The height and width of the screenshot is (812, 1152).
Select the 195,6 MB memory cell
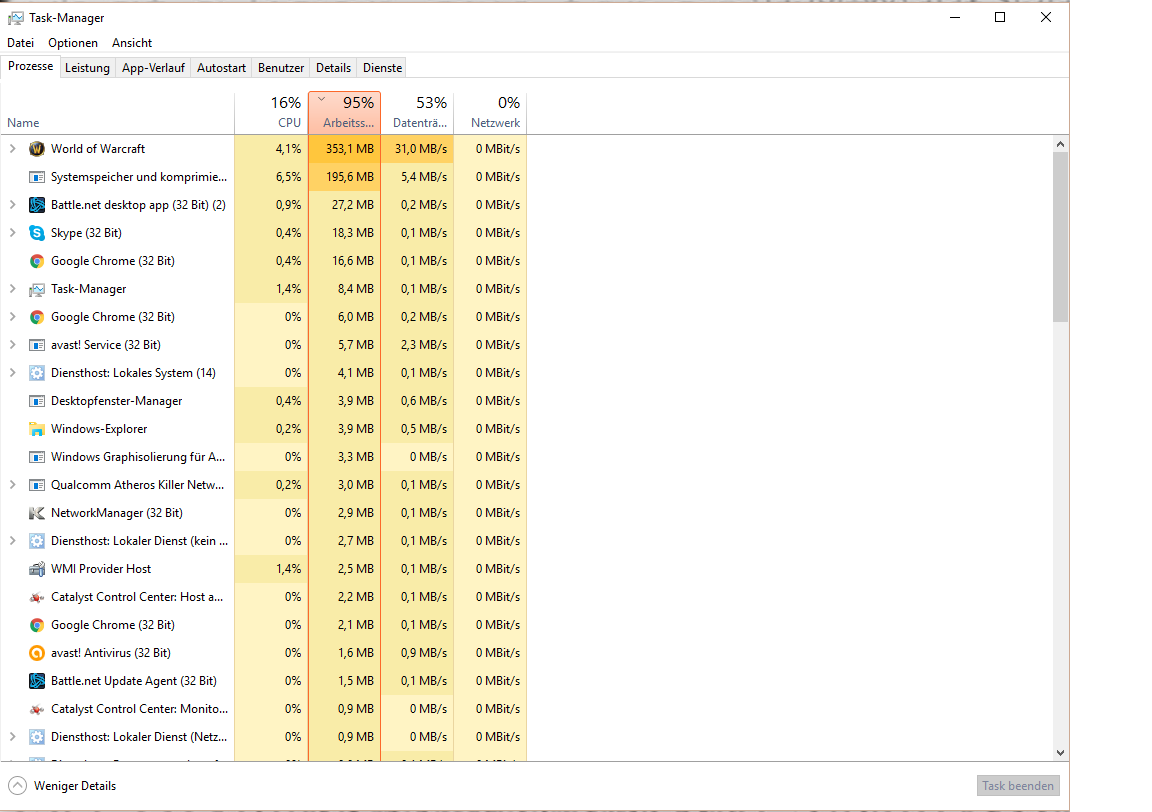(345, 176)
